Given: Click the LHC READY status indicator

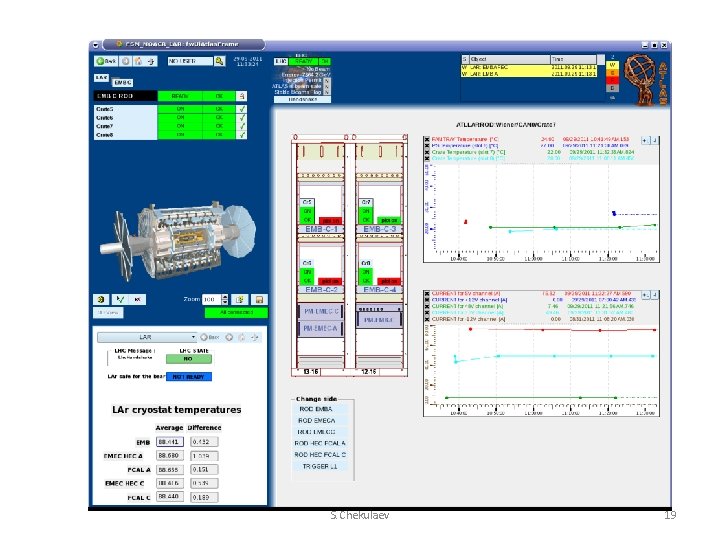Looking at the screenshot, I should (304, 62).
